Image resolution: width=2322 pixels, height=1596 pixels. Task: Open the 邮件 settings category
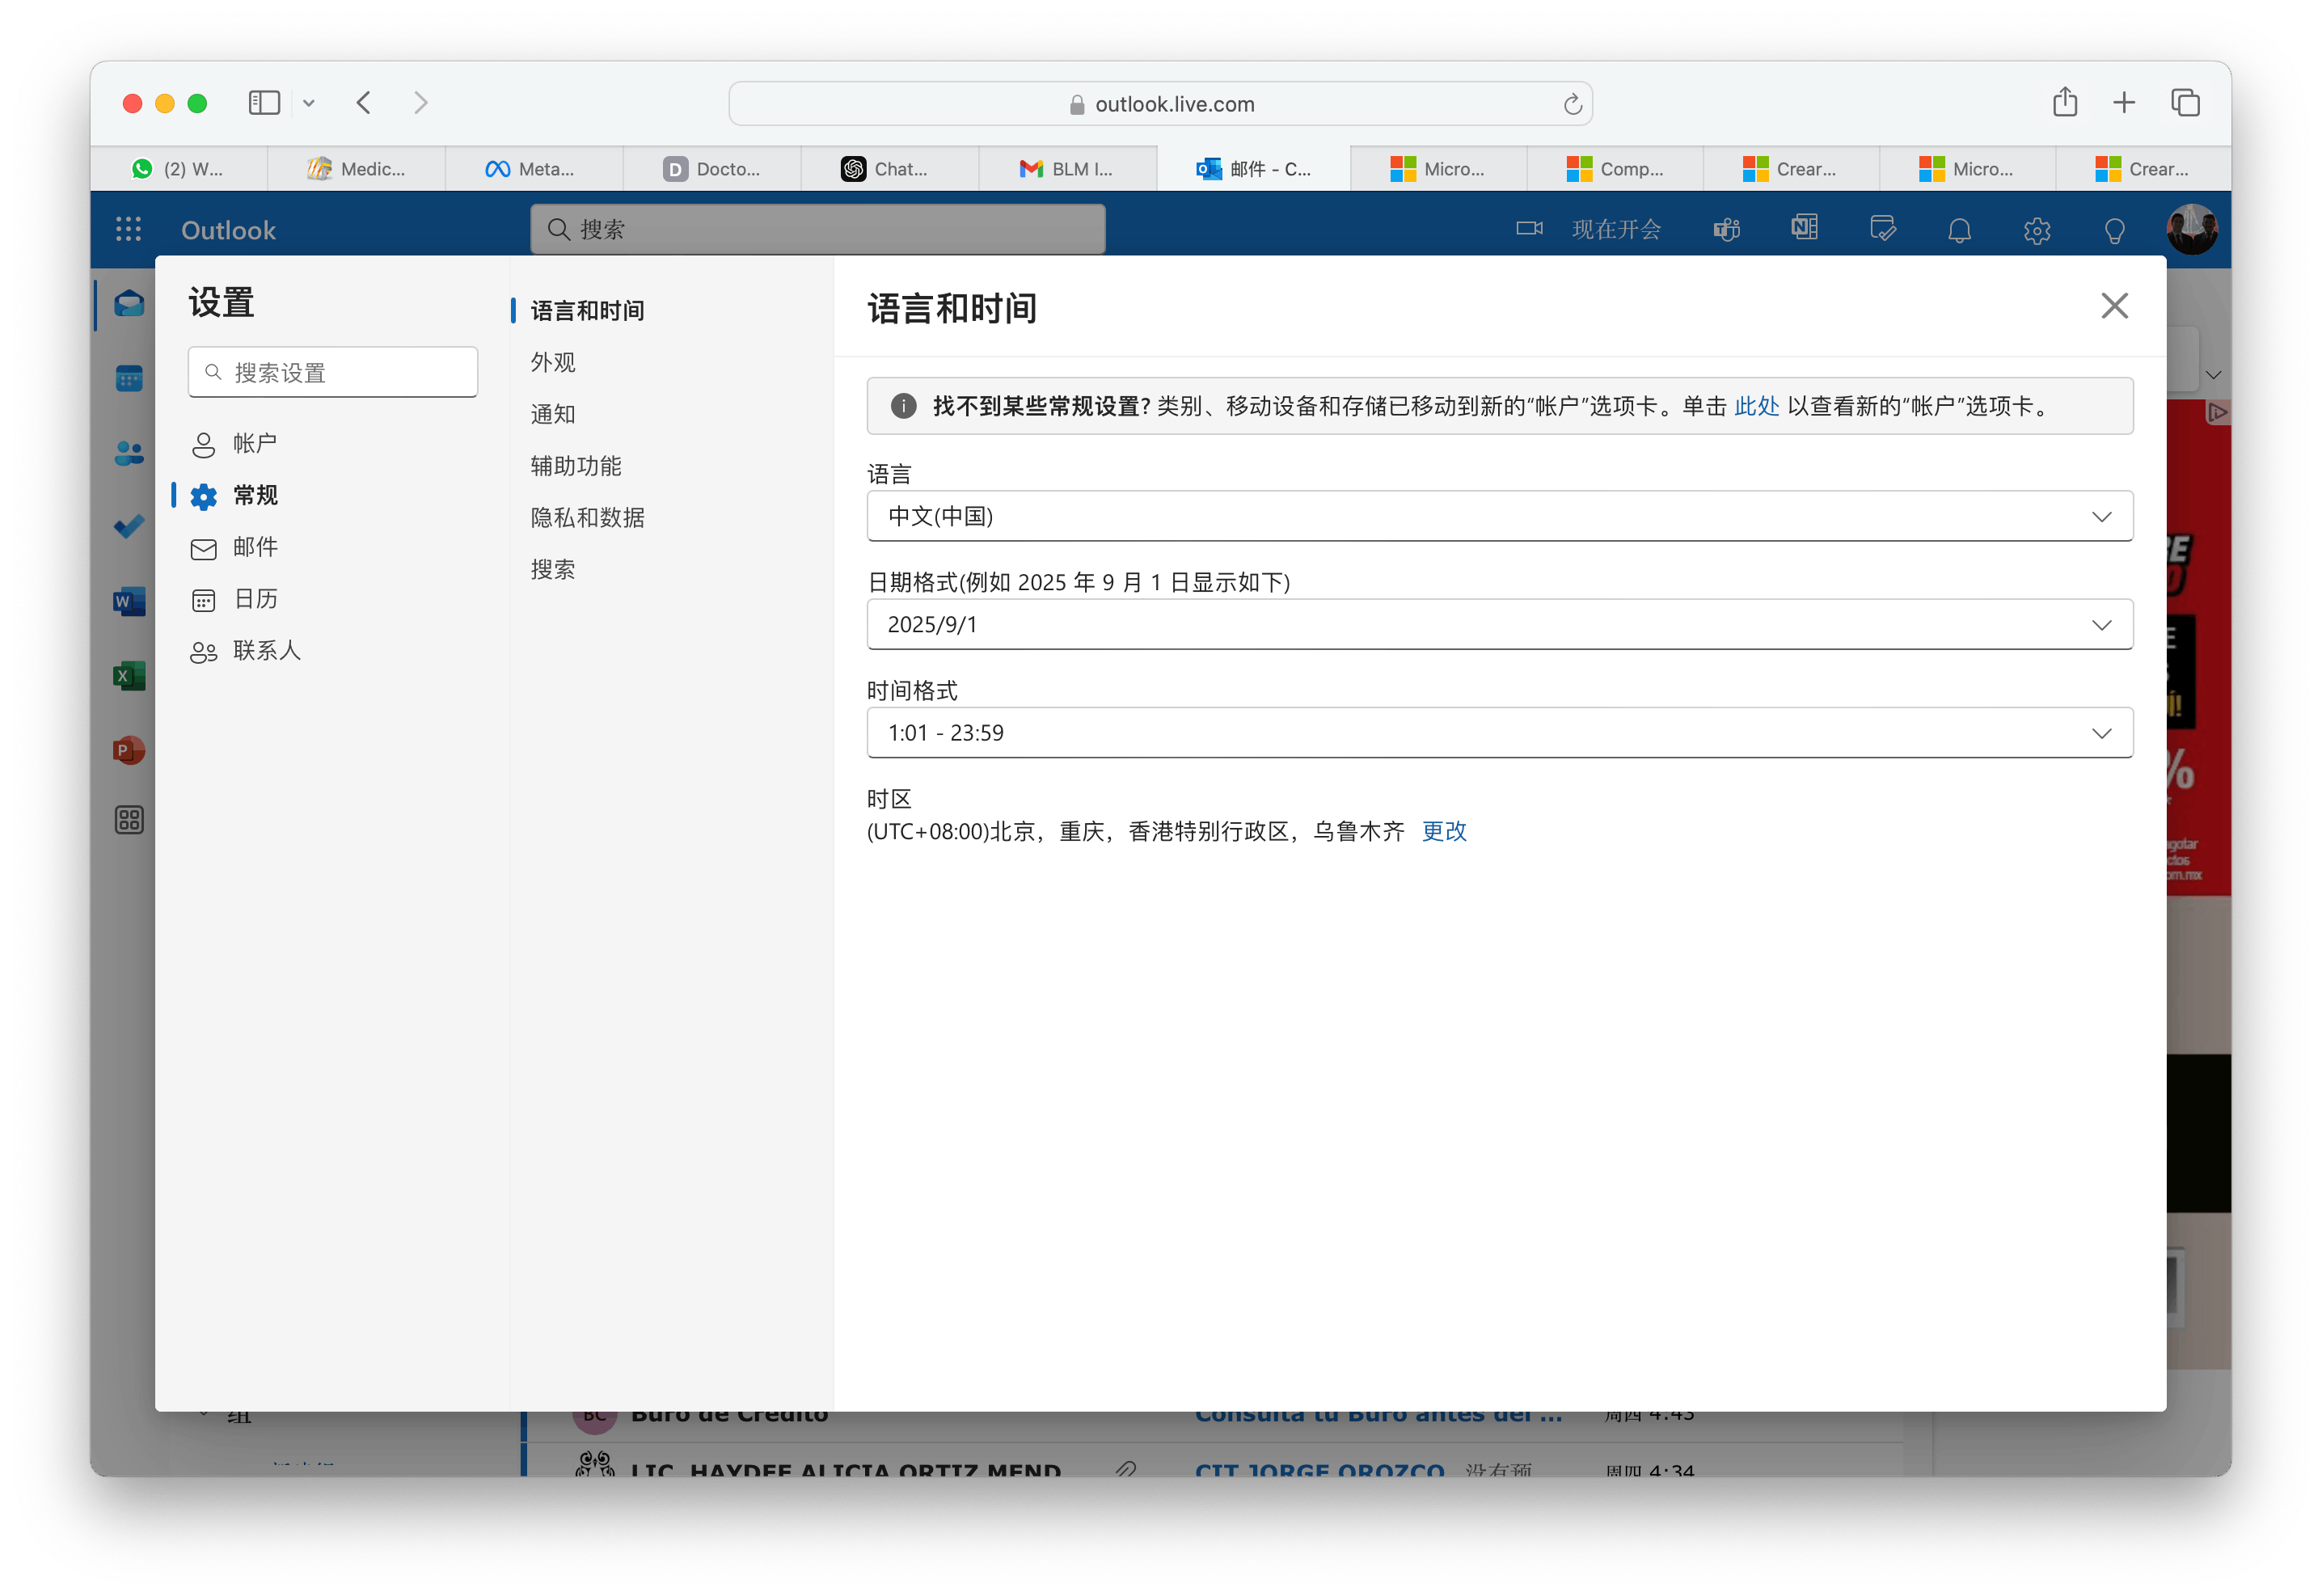pos(255,547)
